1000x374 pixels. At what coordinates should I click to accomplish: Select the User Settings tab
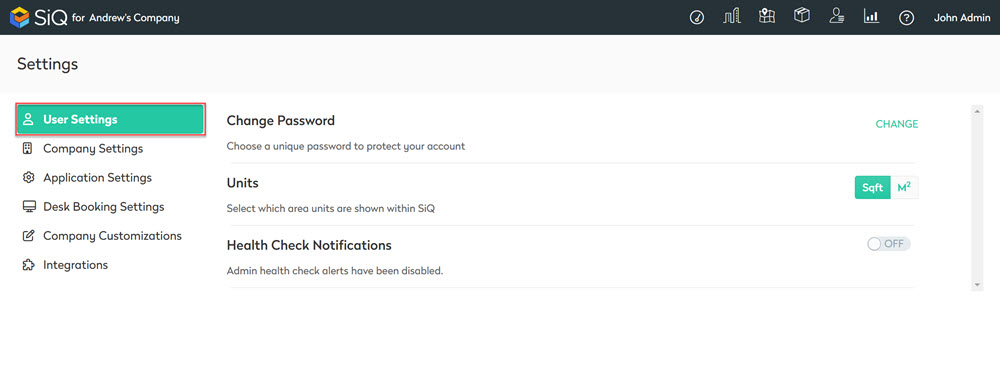point(110,119)
